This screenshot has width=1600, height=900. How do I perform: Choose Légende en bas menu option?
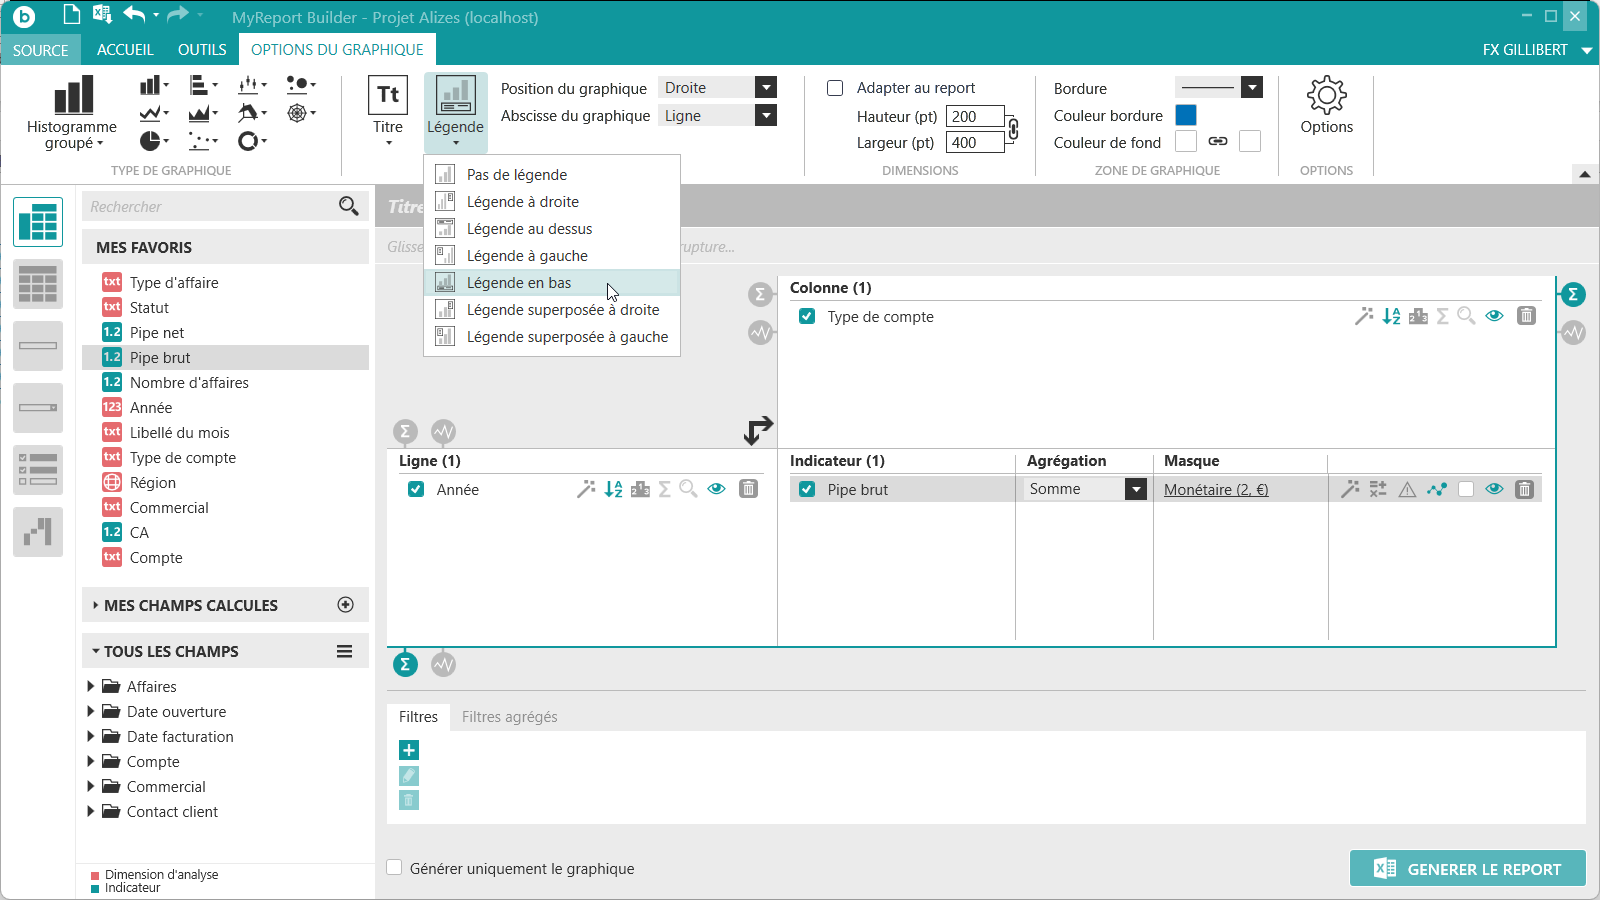pos(519,283)
